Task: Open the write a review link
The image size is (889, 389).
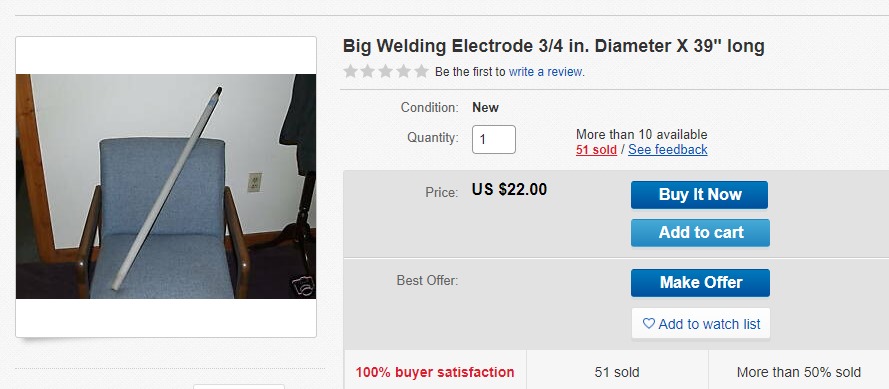Action: [545, 72]
